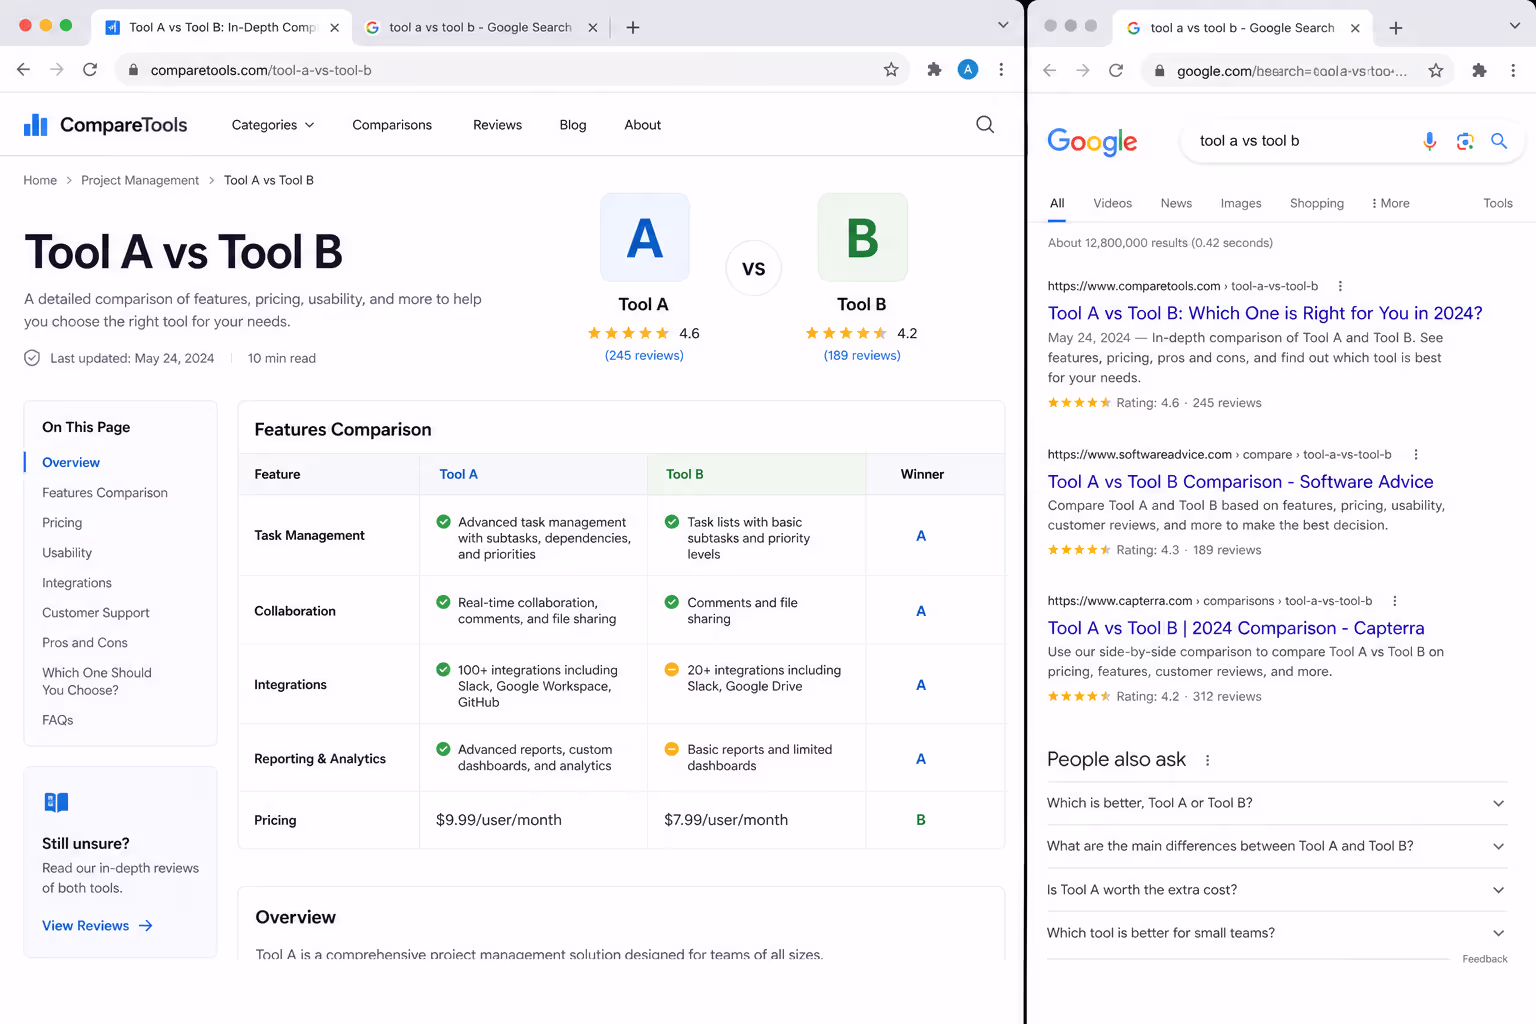Jump to Customer Support in On This Page

pos(96,613)
